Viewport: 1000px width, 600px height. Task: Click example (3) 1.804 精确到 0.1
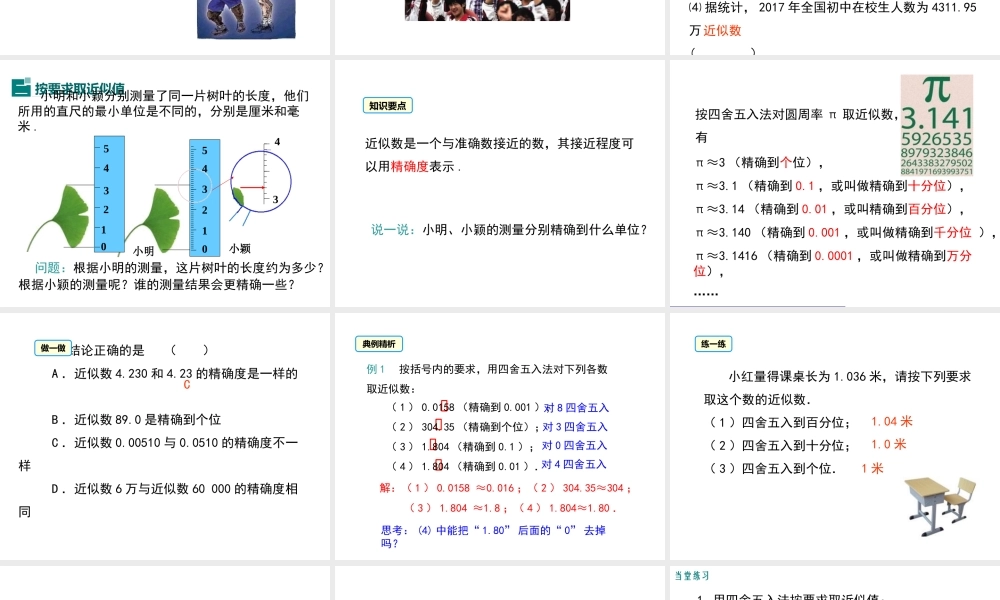pyautogui.click(x=462, y=446)
